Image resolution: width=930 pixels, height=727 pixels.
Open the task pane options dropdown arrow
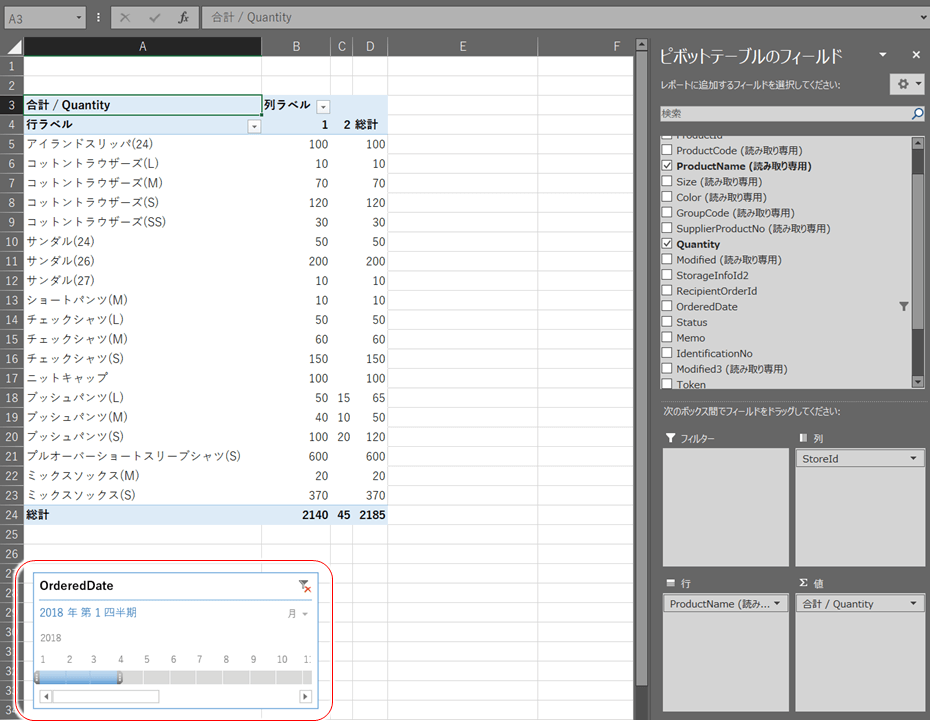(x=883, y=55)
